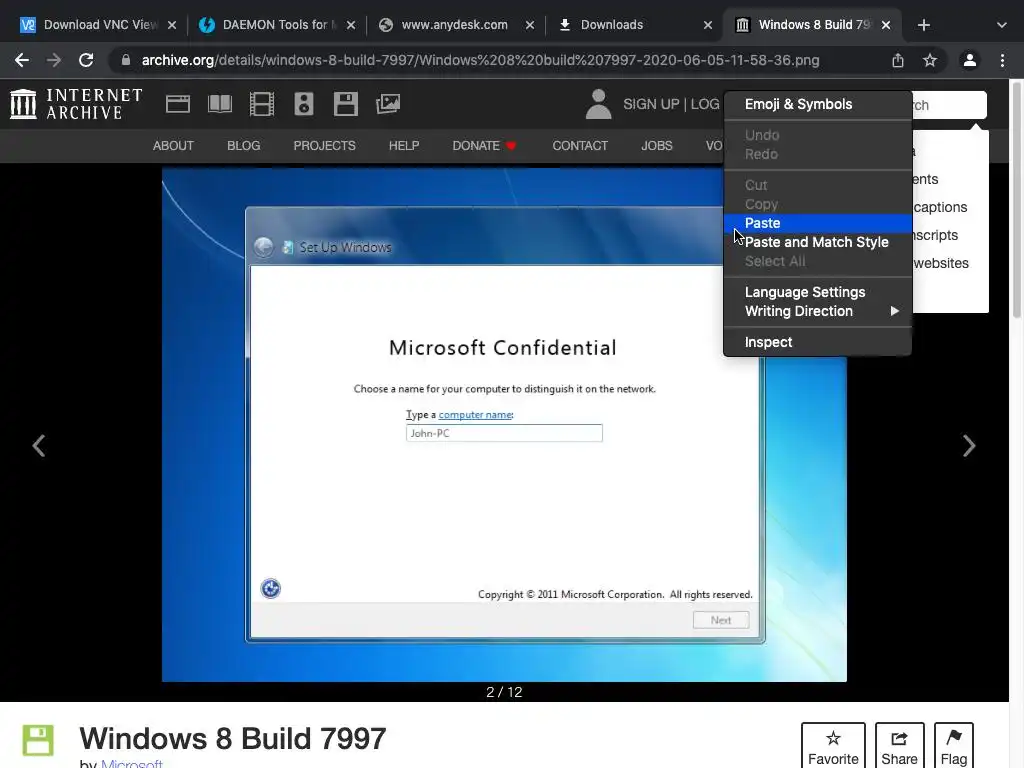Open the Internet Archive home logo

point(76,104)
